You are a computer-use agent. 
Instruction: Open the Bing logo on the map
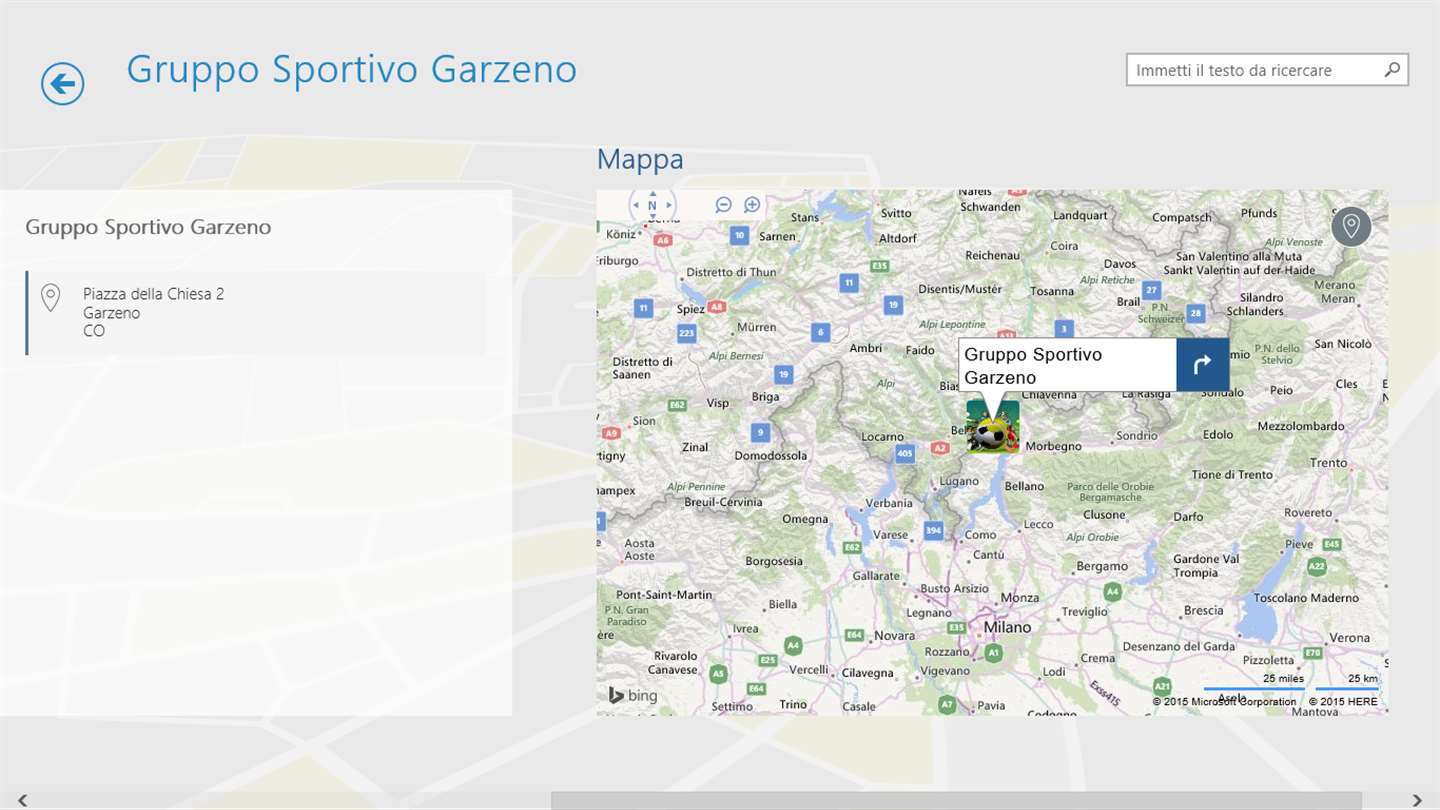(x=633, y=695)
